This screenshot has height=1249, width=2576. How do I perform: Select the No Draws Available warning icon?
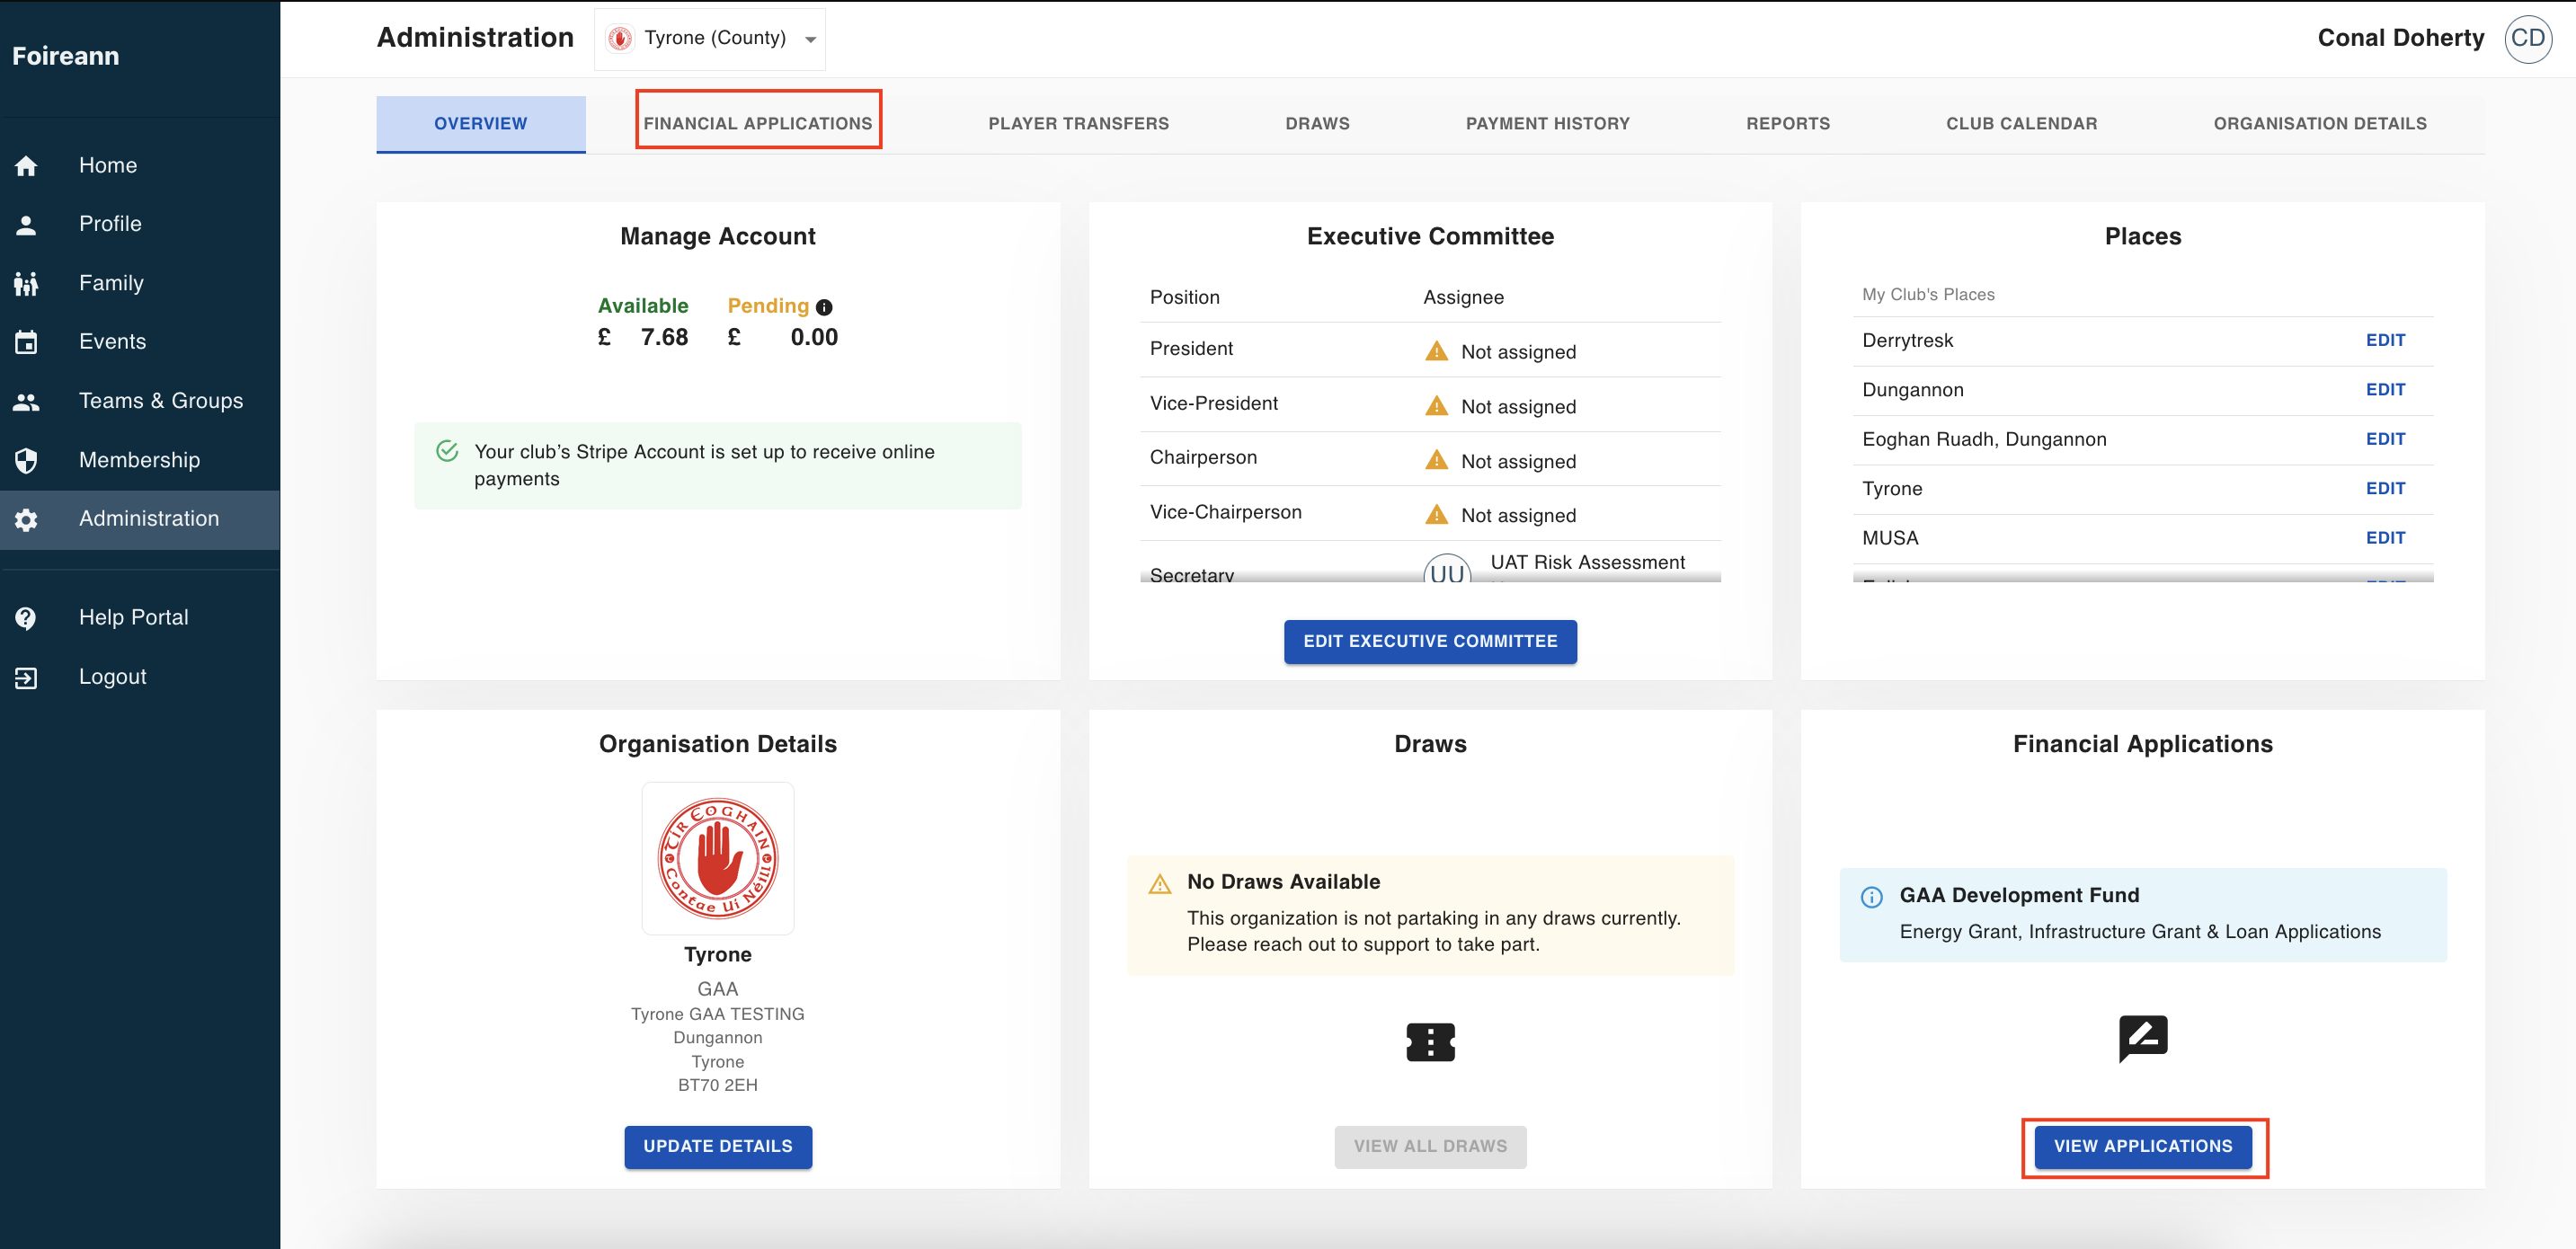tap(1159, 884)
